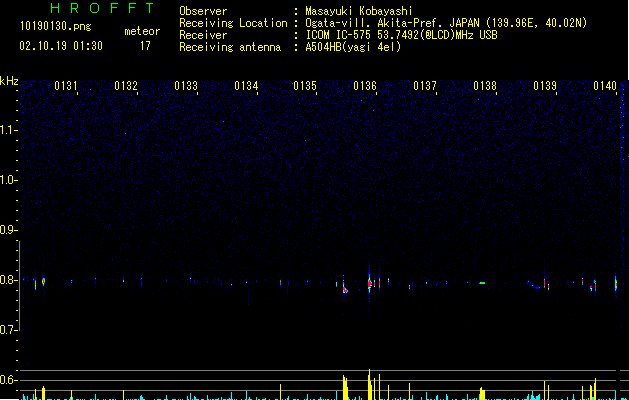This screenshot has width=629, height=400.
Task: Click the 0137 time marker
Action: 425,86
